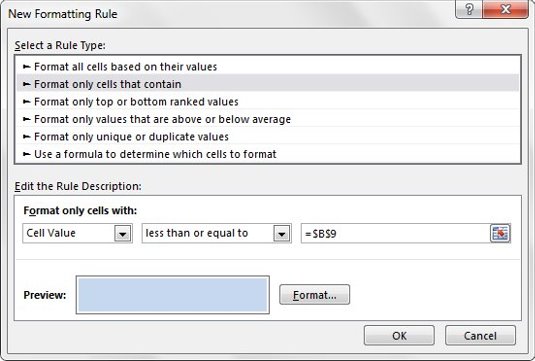The image size is (535, 361).
Task: Confirm with the OK button
Action: 399,336
